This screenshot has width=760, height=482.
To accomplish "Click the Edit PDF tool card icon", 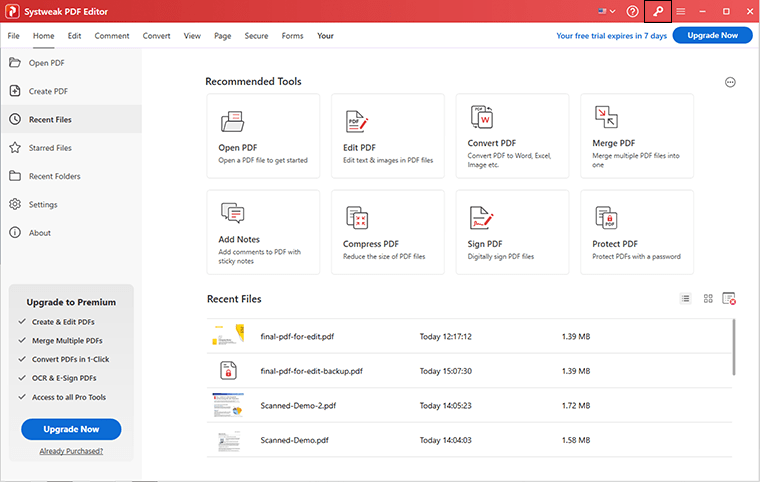I will pos(357,122).
